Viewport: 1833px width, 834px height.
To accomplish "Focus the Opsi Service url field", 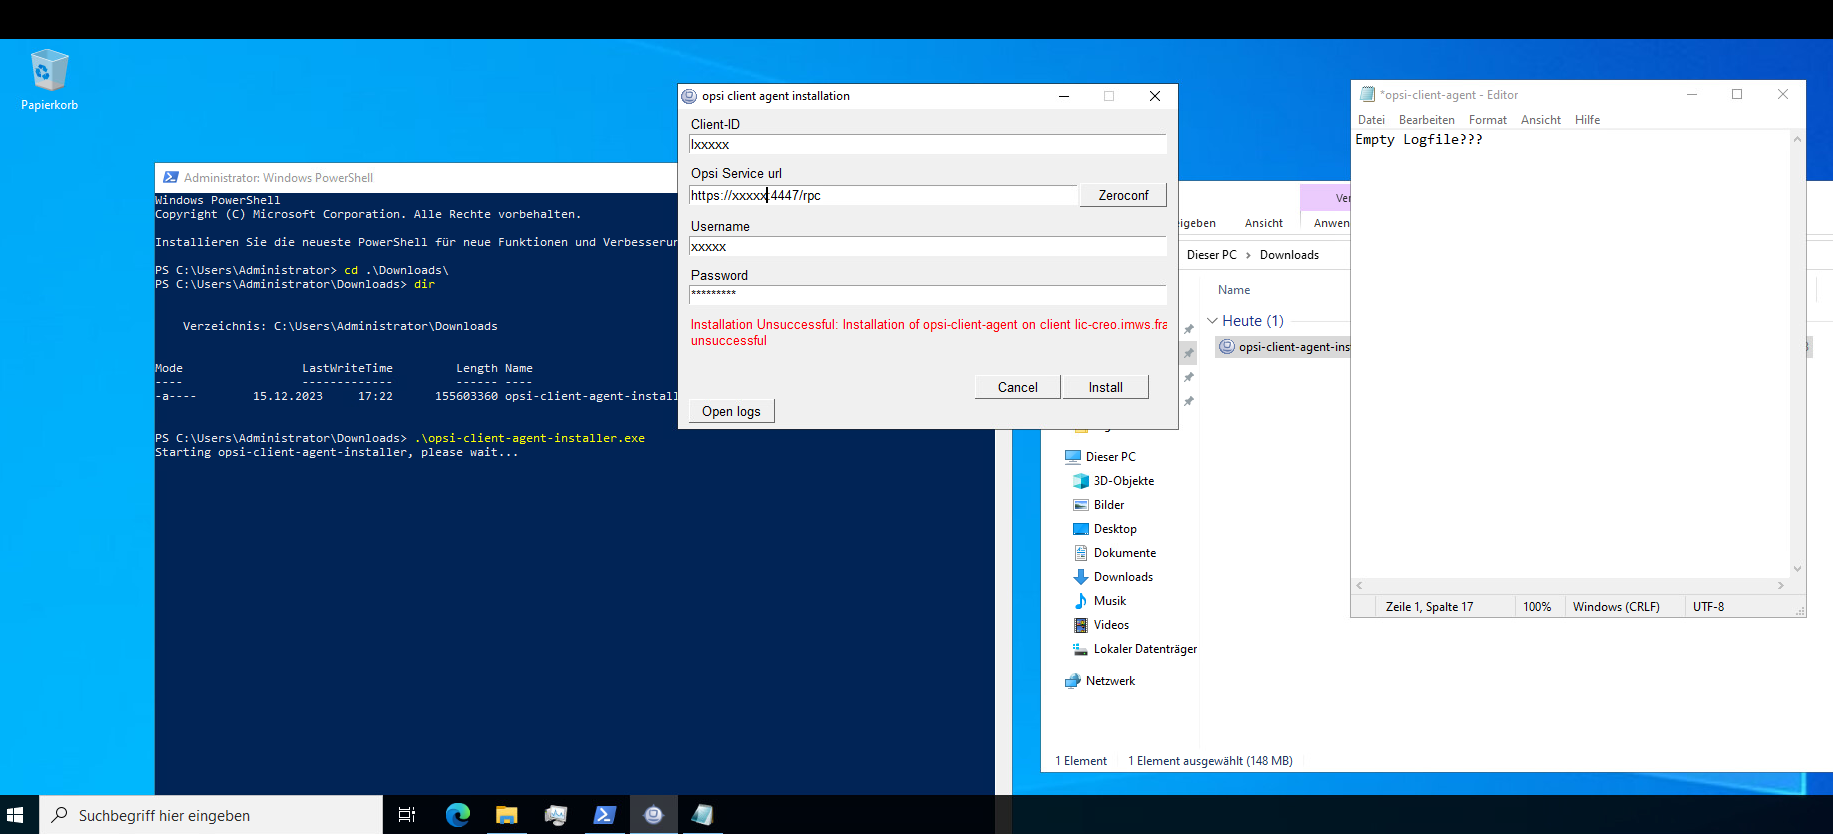I will [883, 195].
